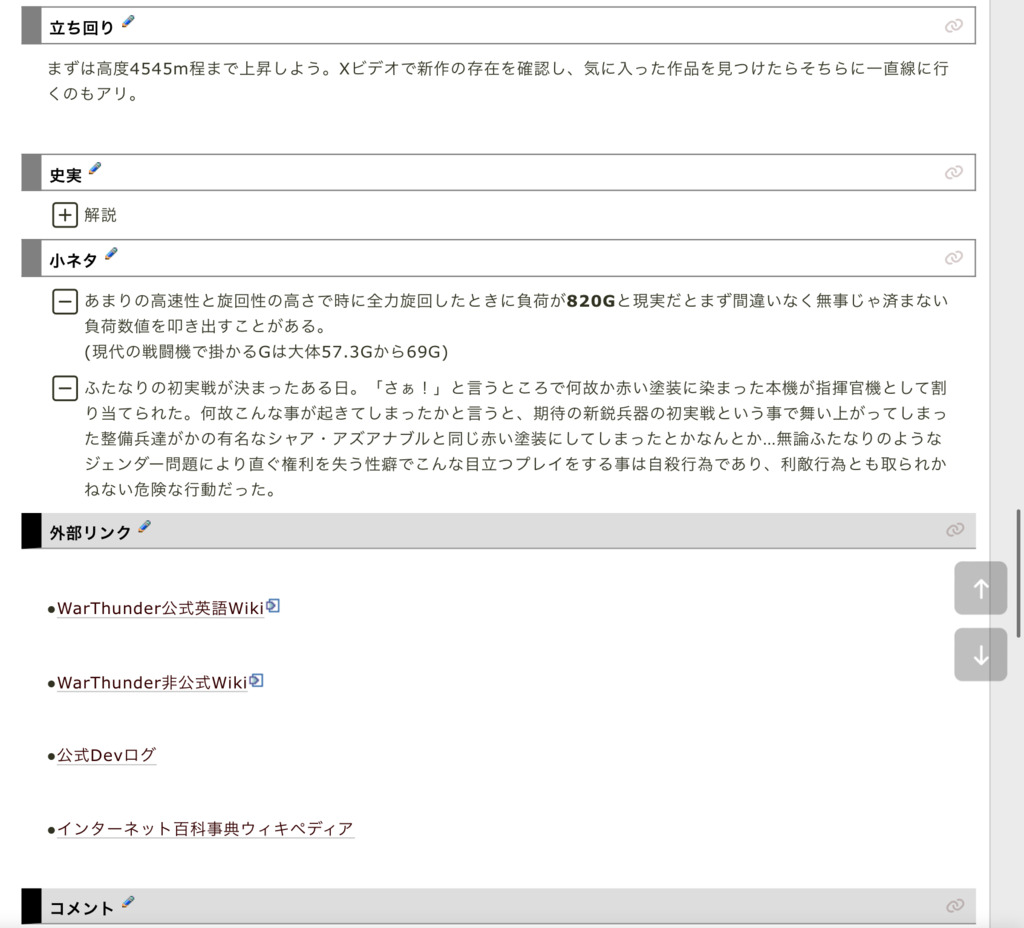This screenshot has width=1024, height=928.
Task: Open インターネット百科事典ウィキペディア link
Action: tap(205, 829)
